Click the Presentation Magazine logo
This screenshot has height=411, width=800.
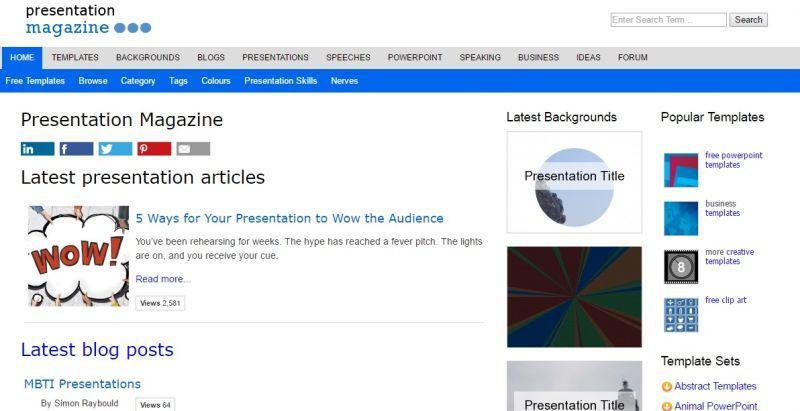pos(88,19)
